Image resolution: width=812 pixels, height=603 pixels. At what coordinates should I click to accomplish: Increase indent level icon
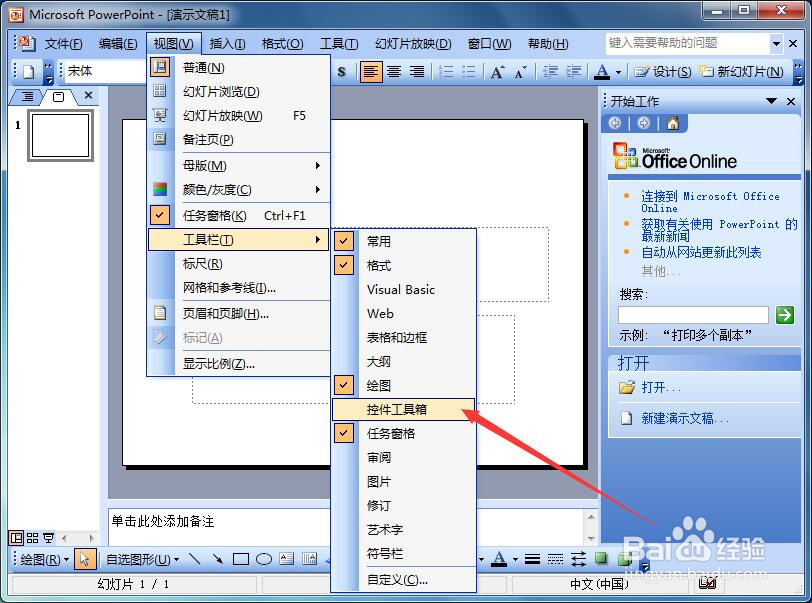pyautogui.click(x=573, y=71)
